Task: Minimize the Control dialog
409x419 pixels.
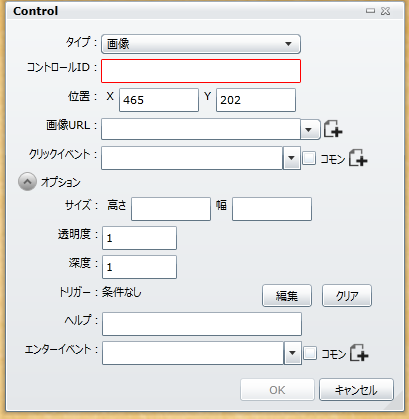Action: tap(370, 11)
